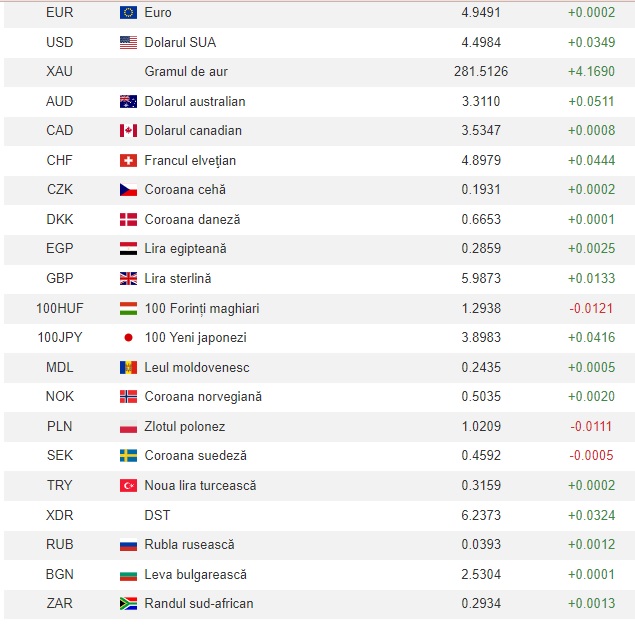Click the Turkish flag icon
The image size is (635, 625).
128,486
